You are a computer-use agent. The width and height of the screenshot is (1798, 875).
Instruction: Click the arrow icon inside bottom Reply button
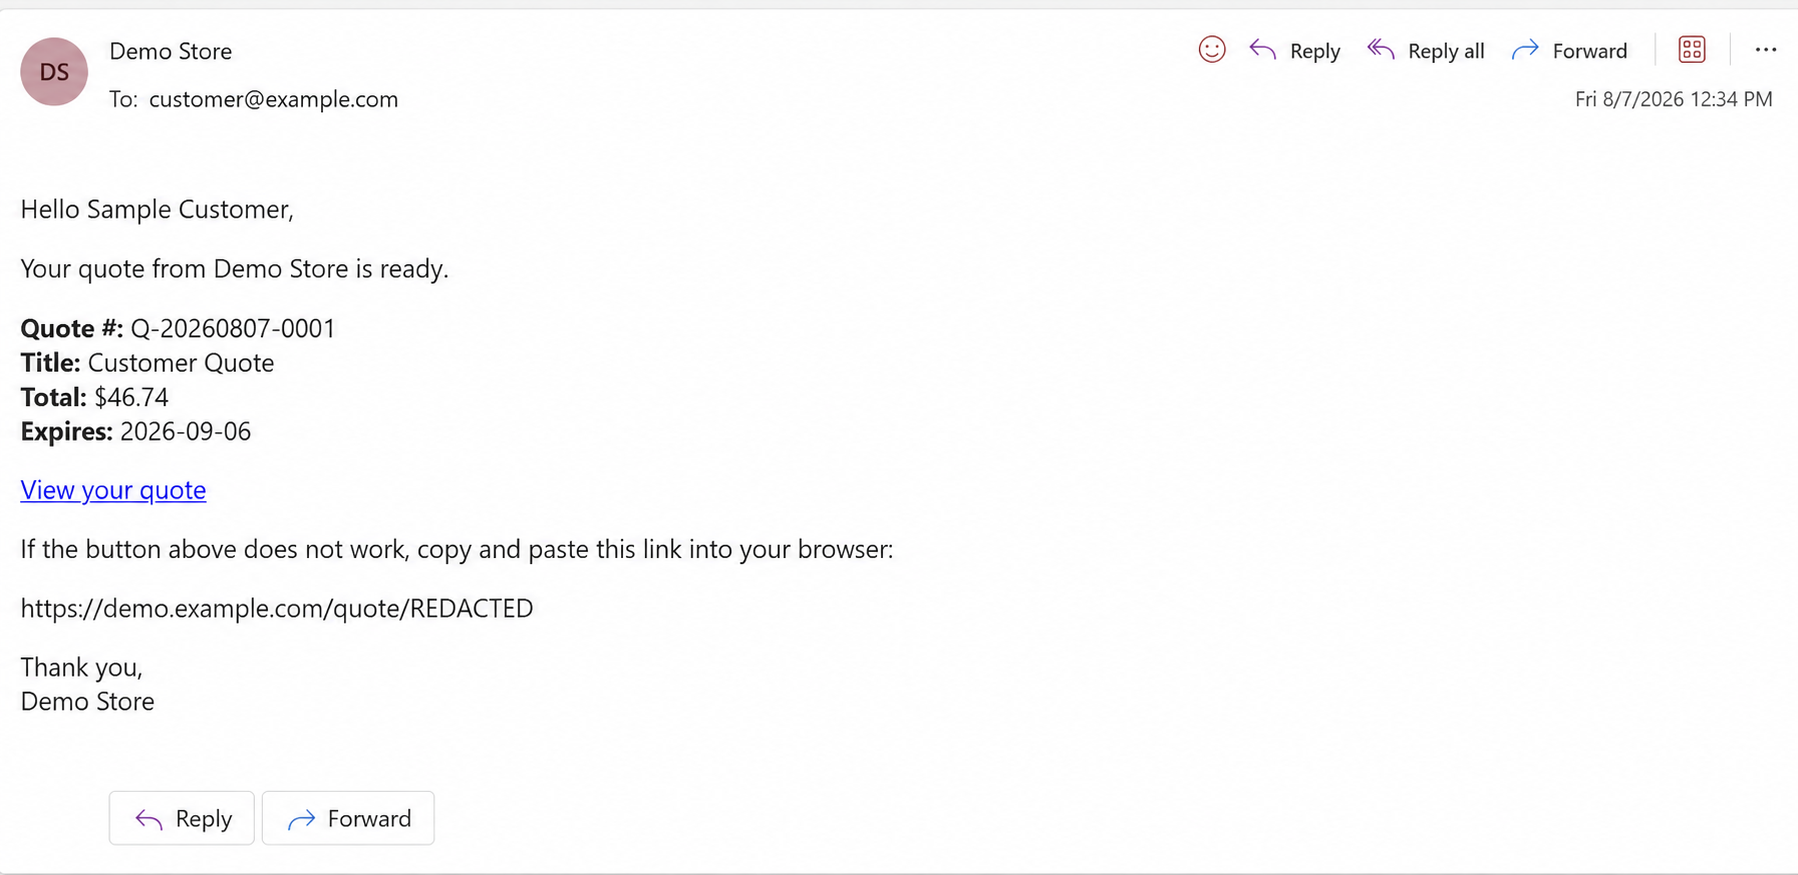(149, 820)
